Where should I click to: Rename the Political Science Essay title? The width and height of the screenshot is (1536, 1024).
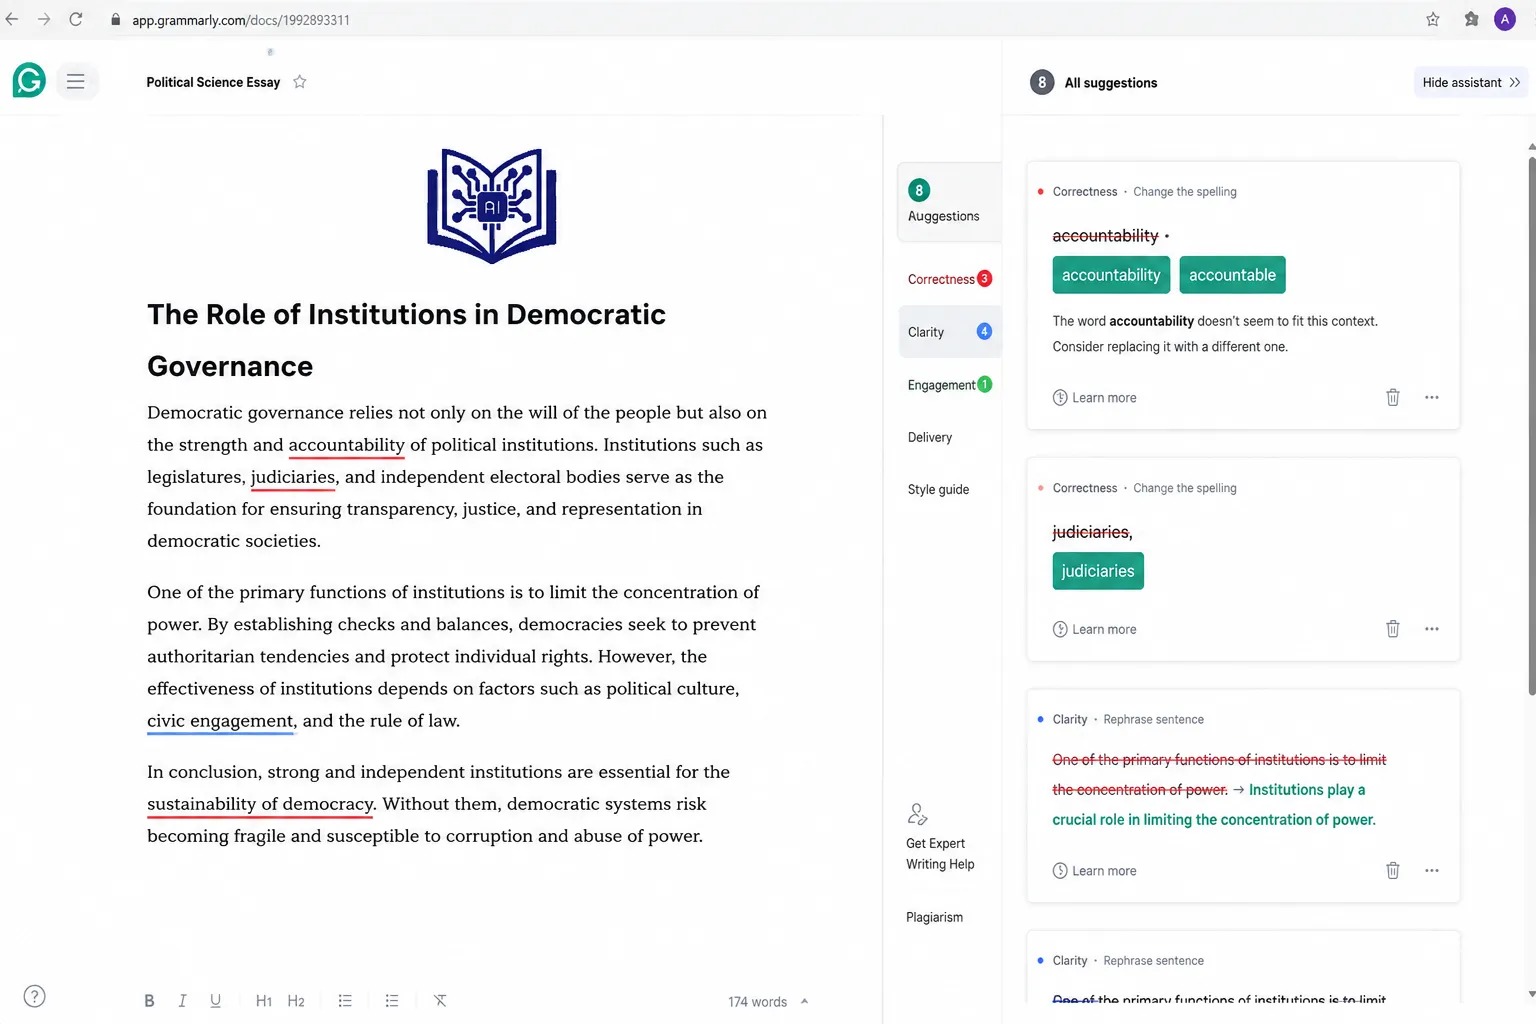pos(213,82)
